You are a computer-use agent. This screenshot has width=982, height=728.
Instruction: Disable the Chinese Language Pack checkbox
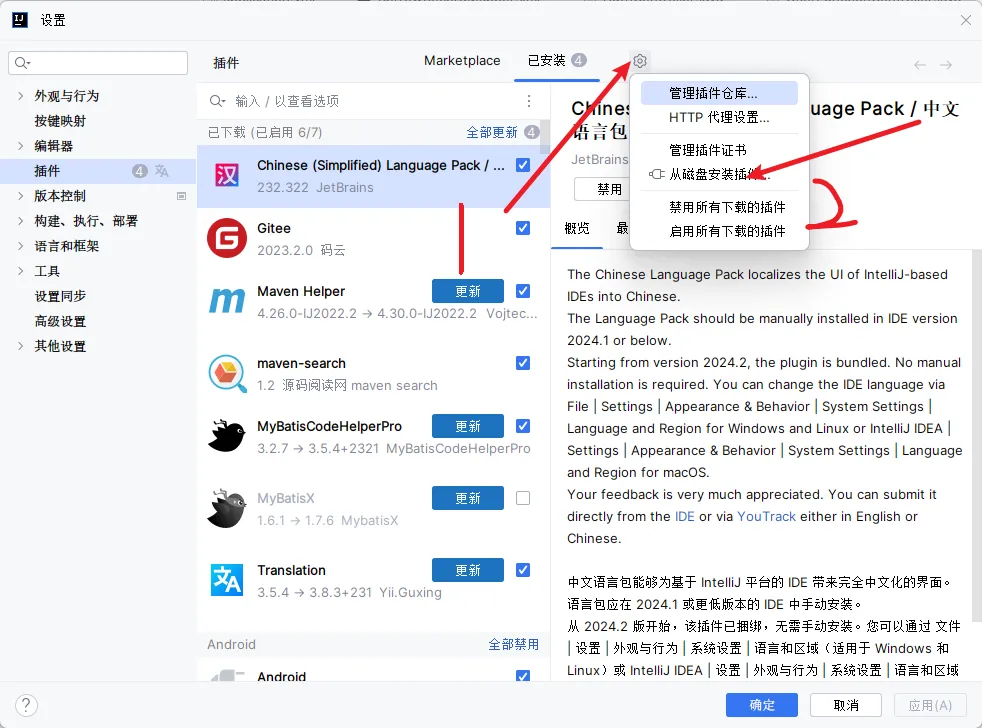click(523, 165)
